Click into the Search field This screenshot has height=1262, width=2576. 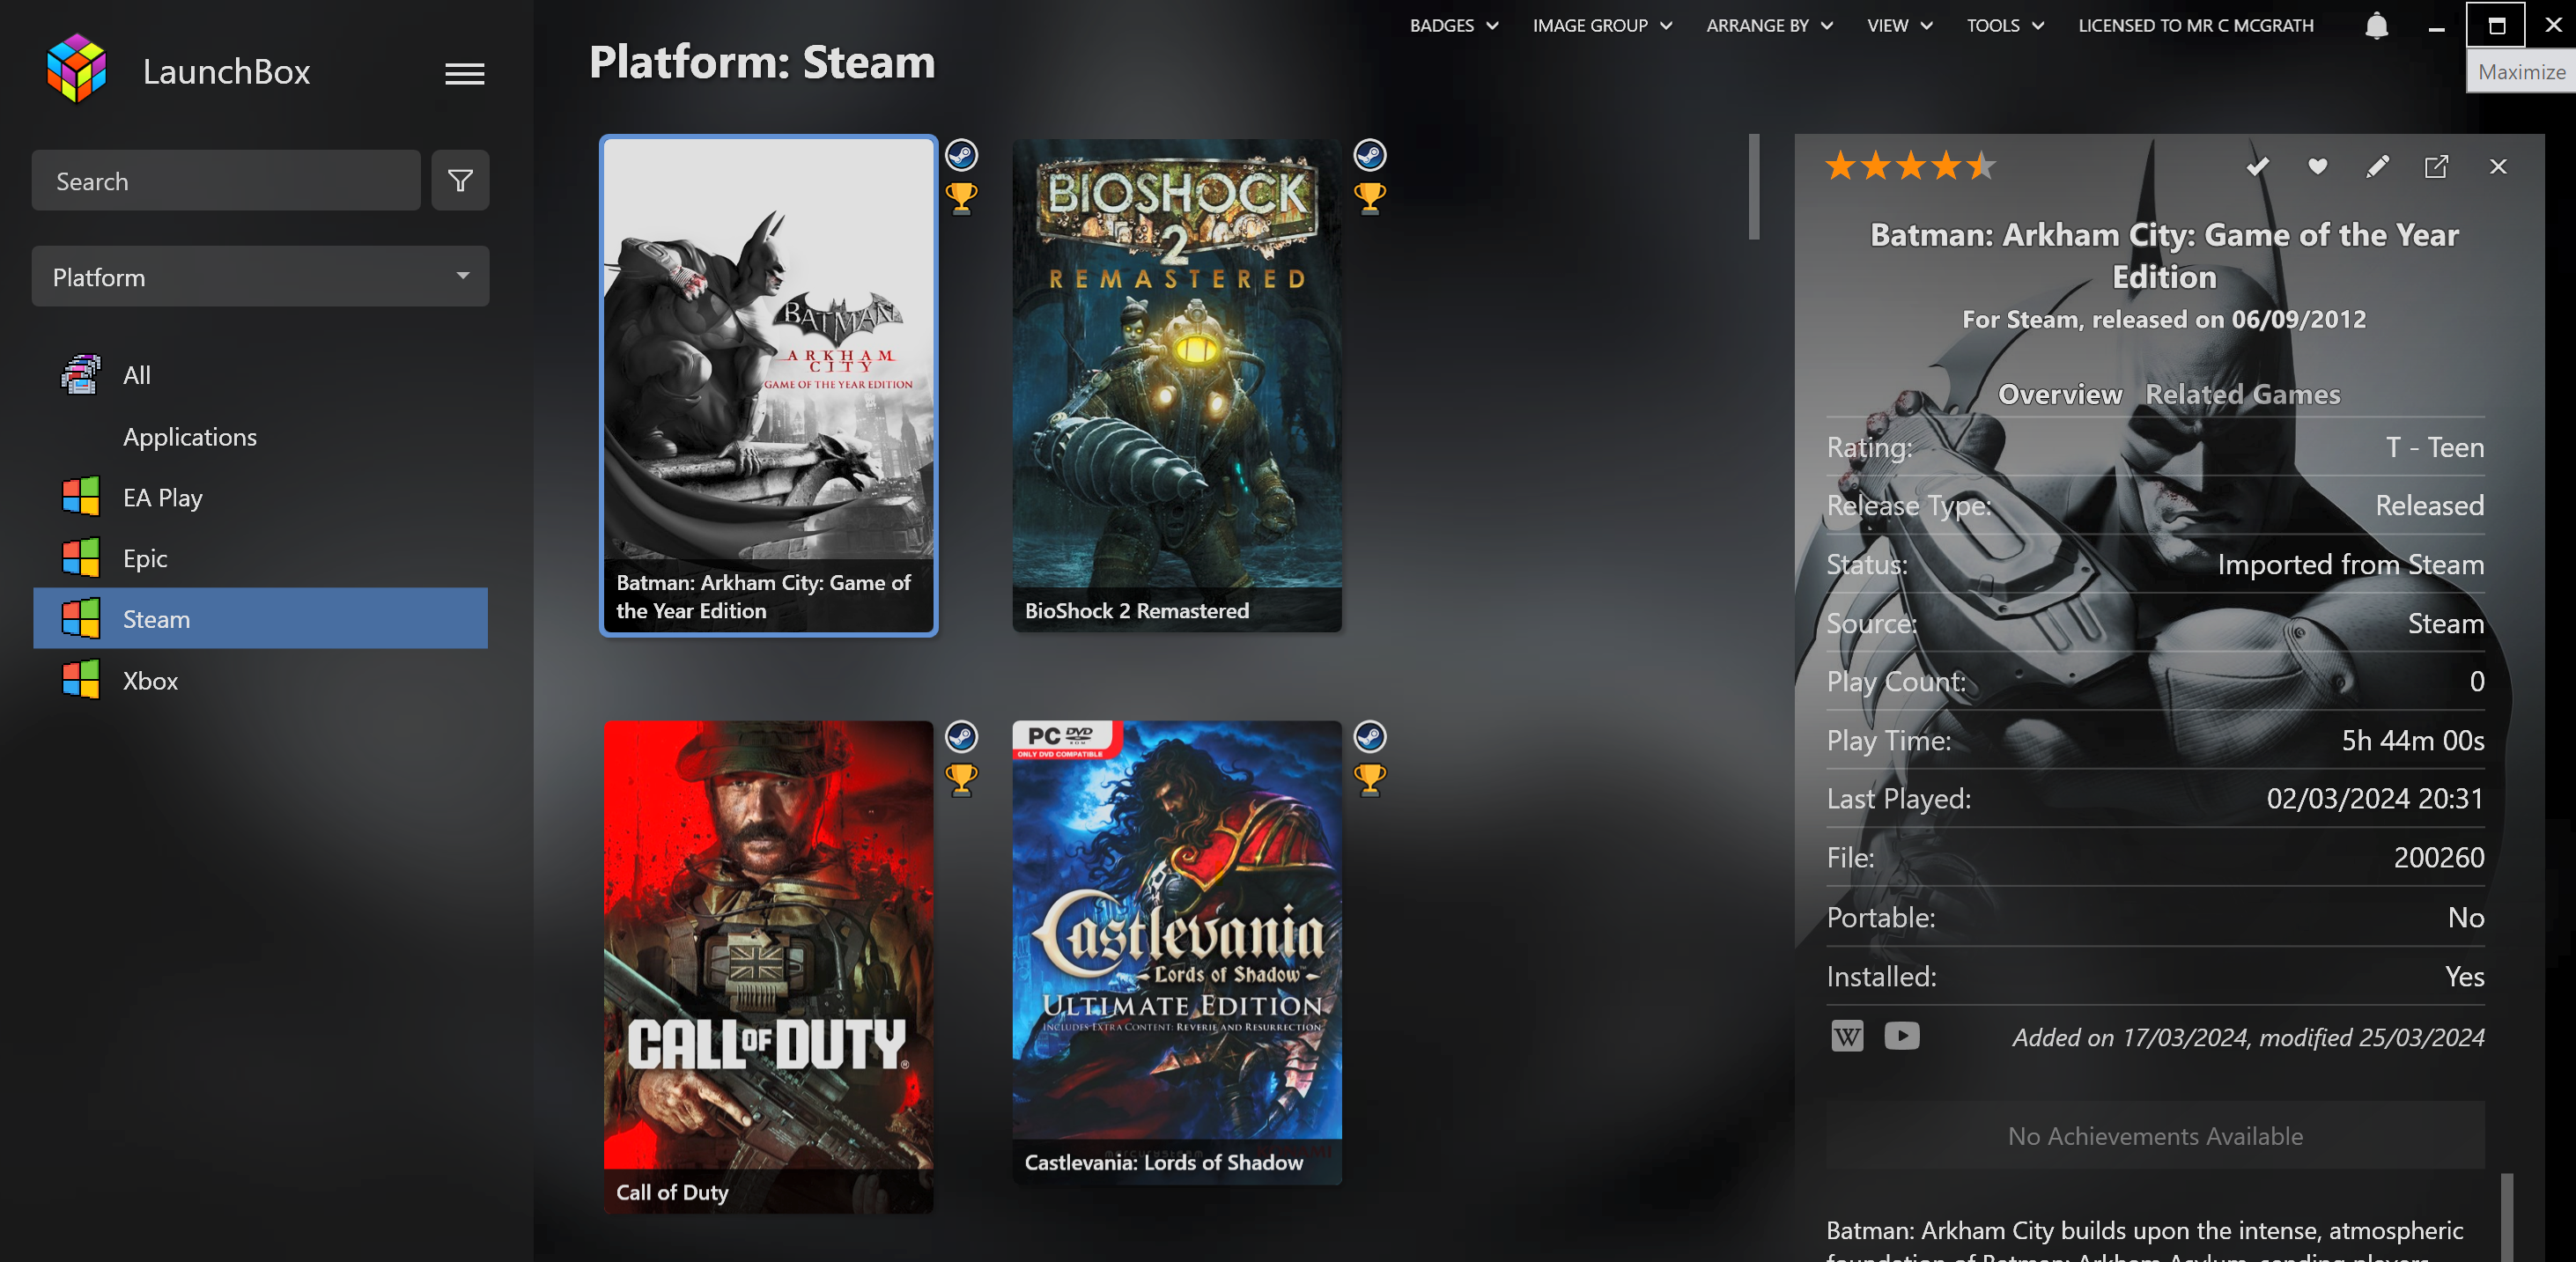(x=226, y=181)
